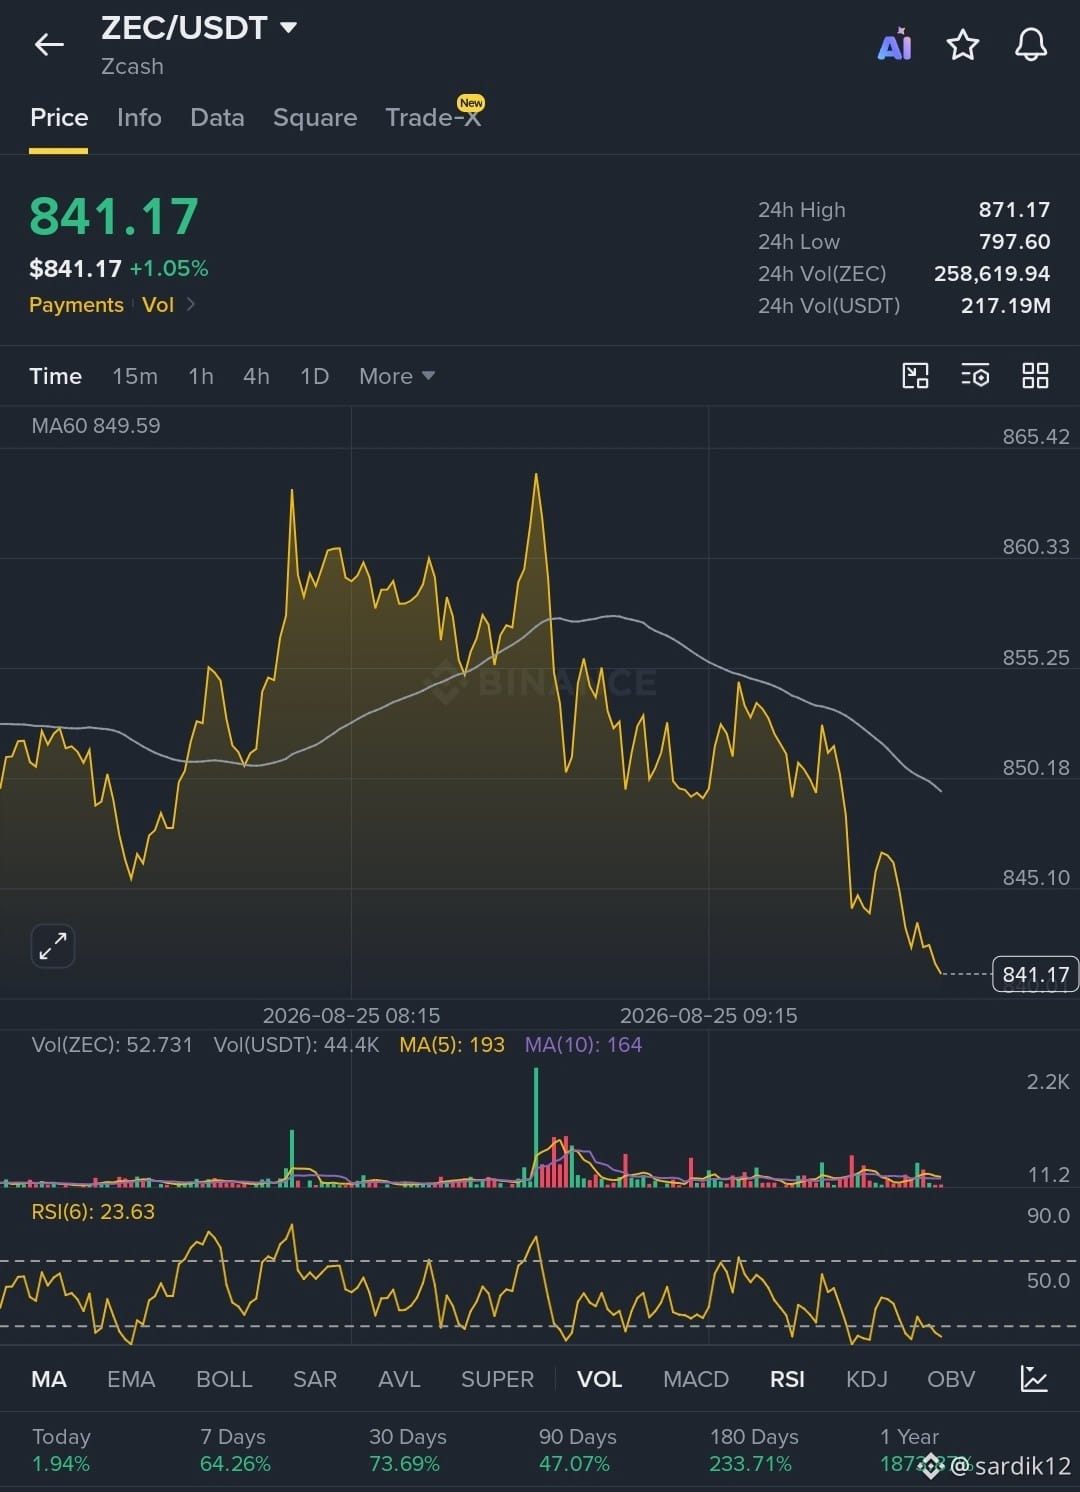Tap the 24h Low value 797.60
1080x1492 pixels.
pyautogui.click(x=1014, y=242)
